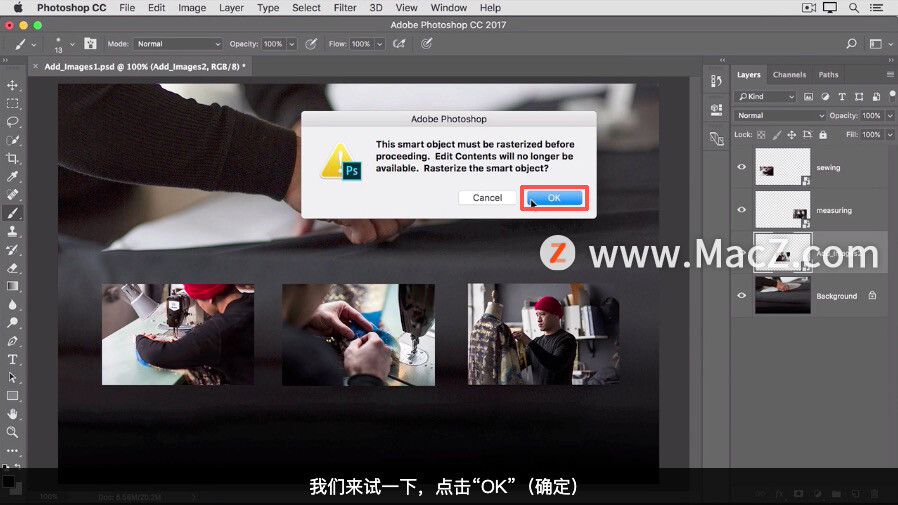Cancel the rasterize dialog

[x=487, y=198]
